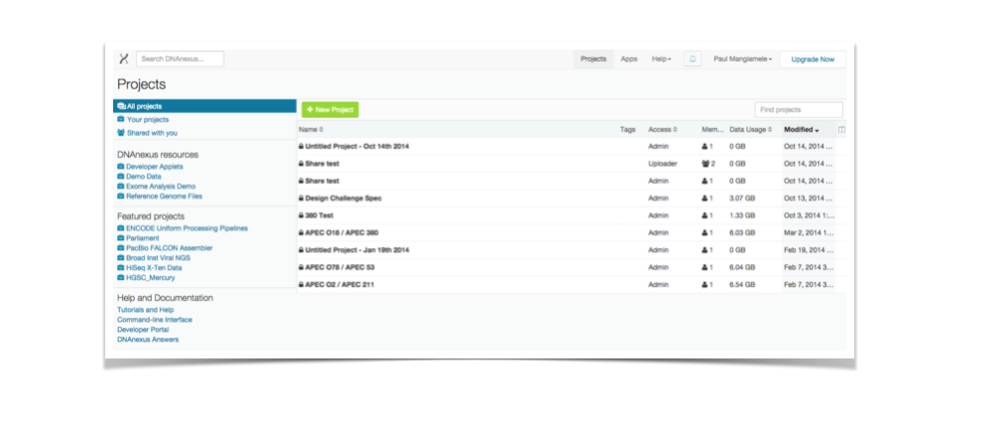Open the Paul Mangiamele account dropdown
Image resolution: width=1000 pixels, height=424 pixels.
pyautogui.click(x=742, y=59)
